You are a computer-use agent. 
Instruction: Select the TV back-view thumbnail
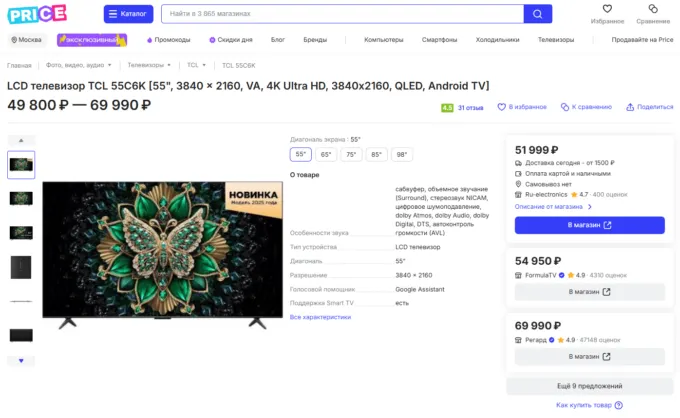click(x=21, y=267)
